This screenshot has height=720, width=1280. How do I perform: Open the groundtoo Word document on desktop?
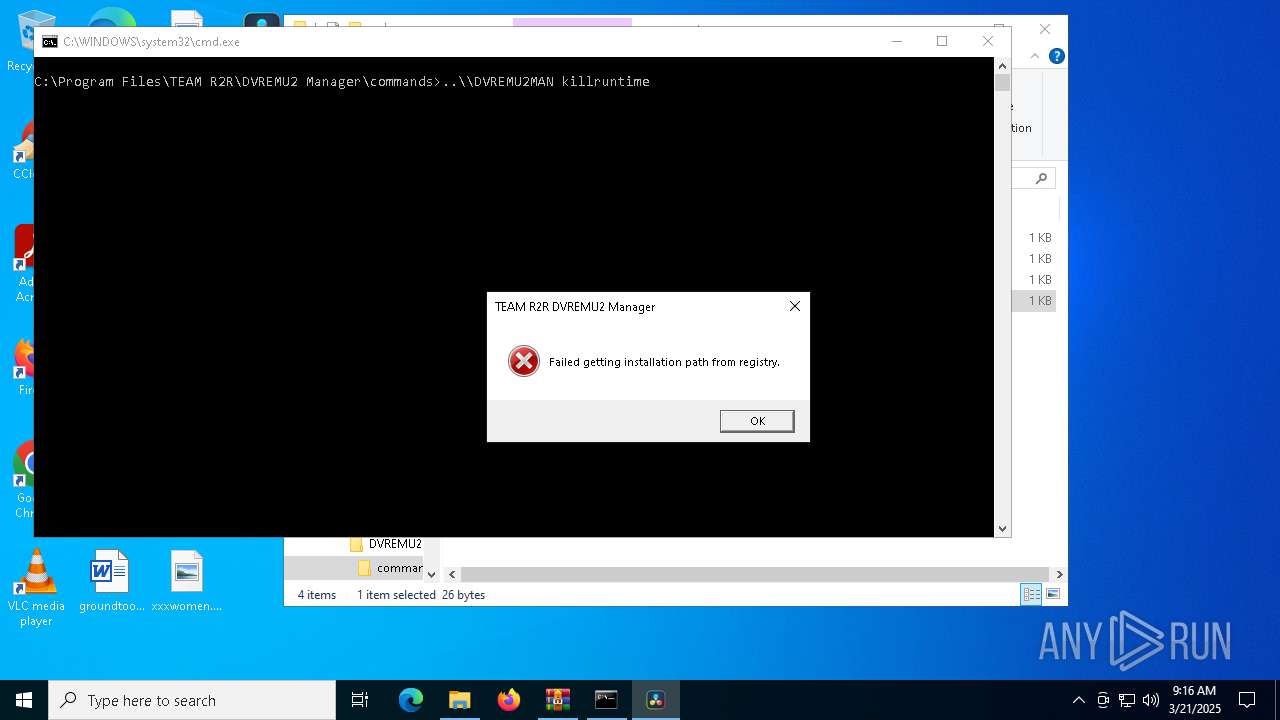(111, 581)
